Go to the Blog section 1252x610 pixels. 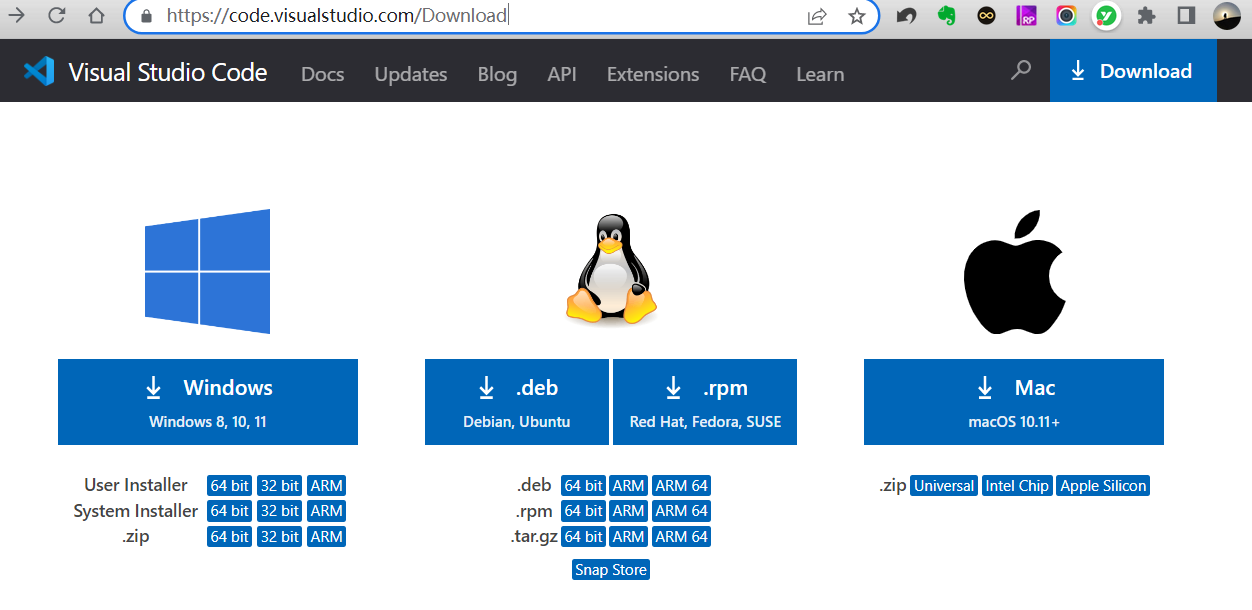[x=497, y=74]
